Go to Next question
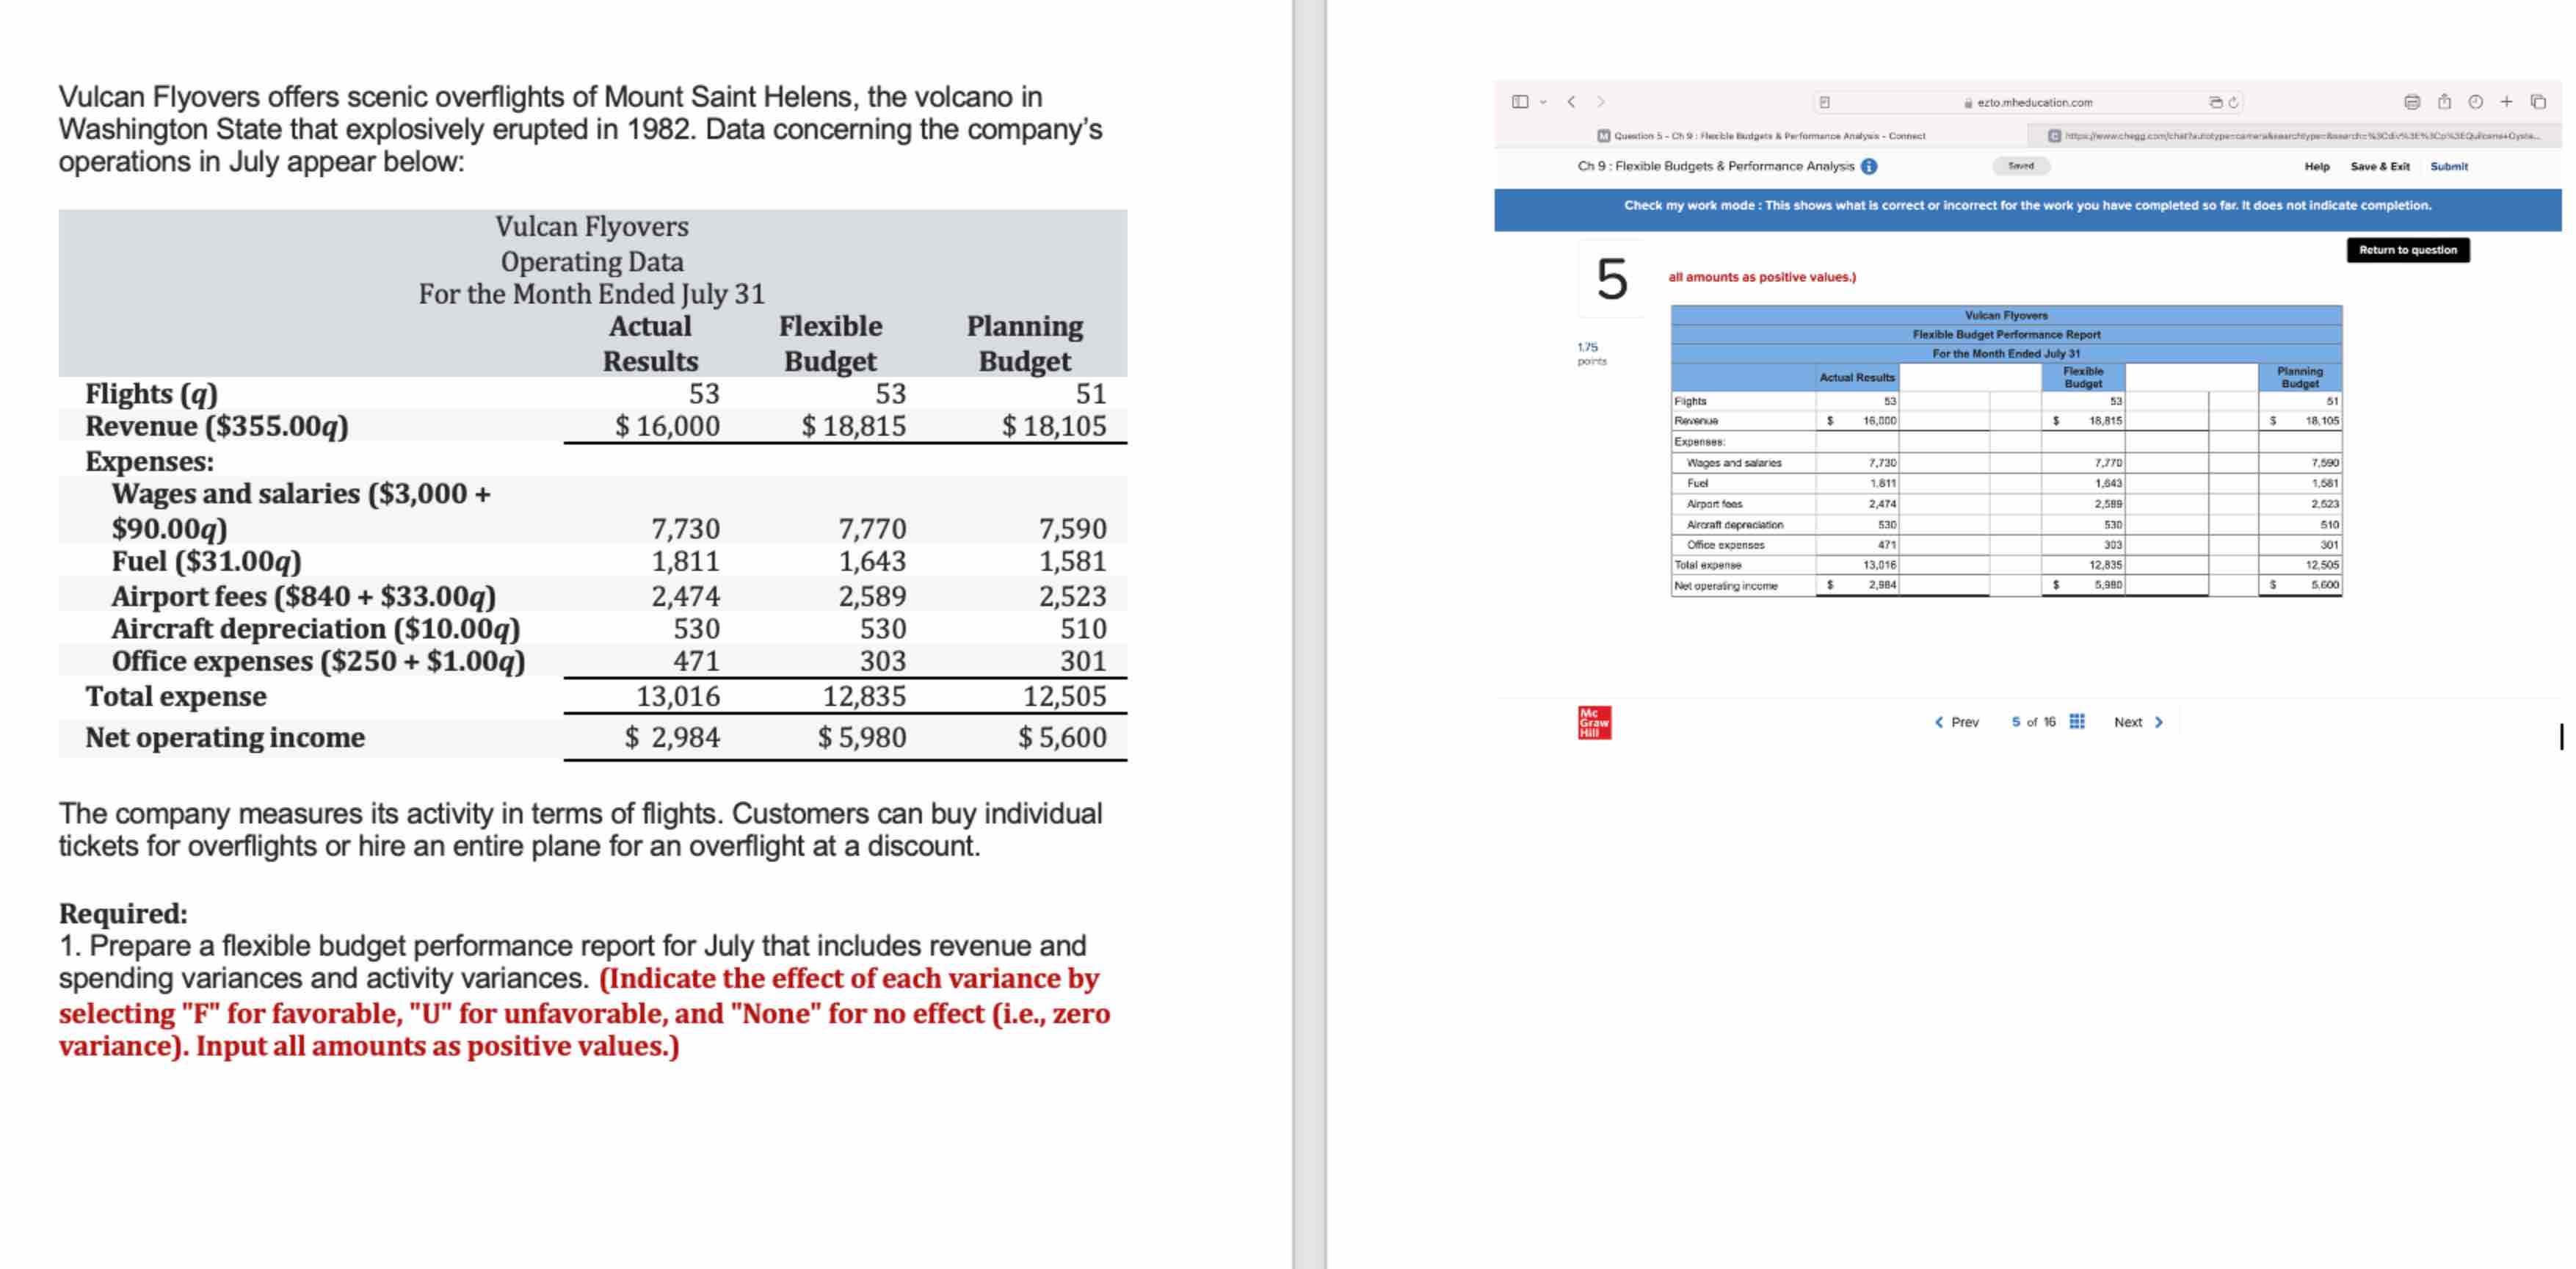The height and width of the screenshot is (1269, 2576). tap(2138, 722)
